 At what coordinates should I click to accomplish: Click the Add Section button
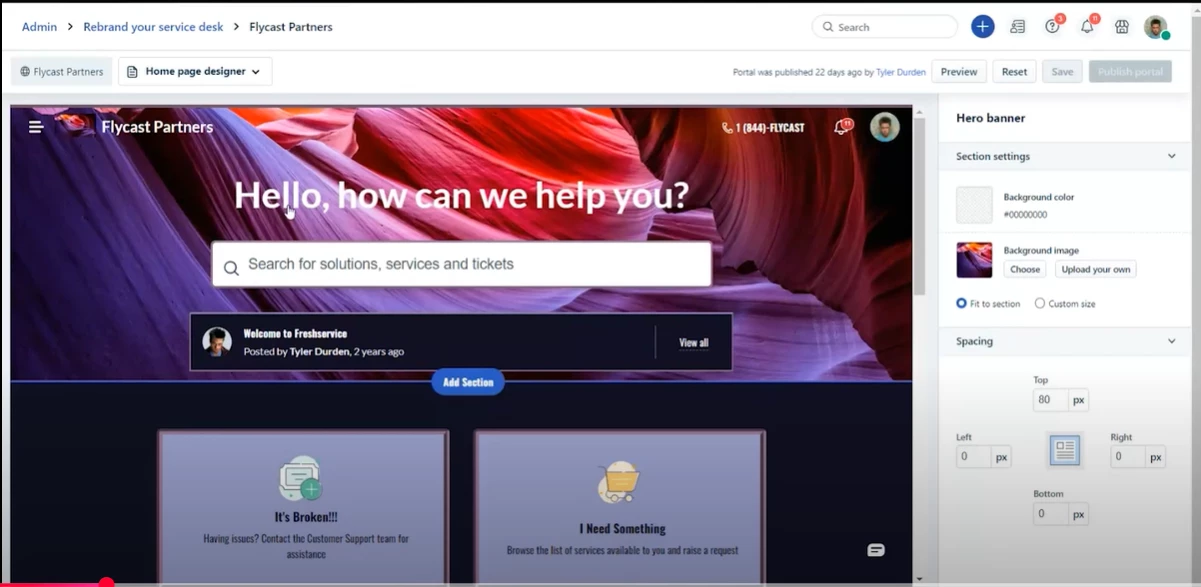click(x=468, y=382)
